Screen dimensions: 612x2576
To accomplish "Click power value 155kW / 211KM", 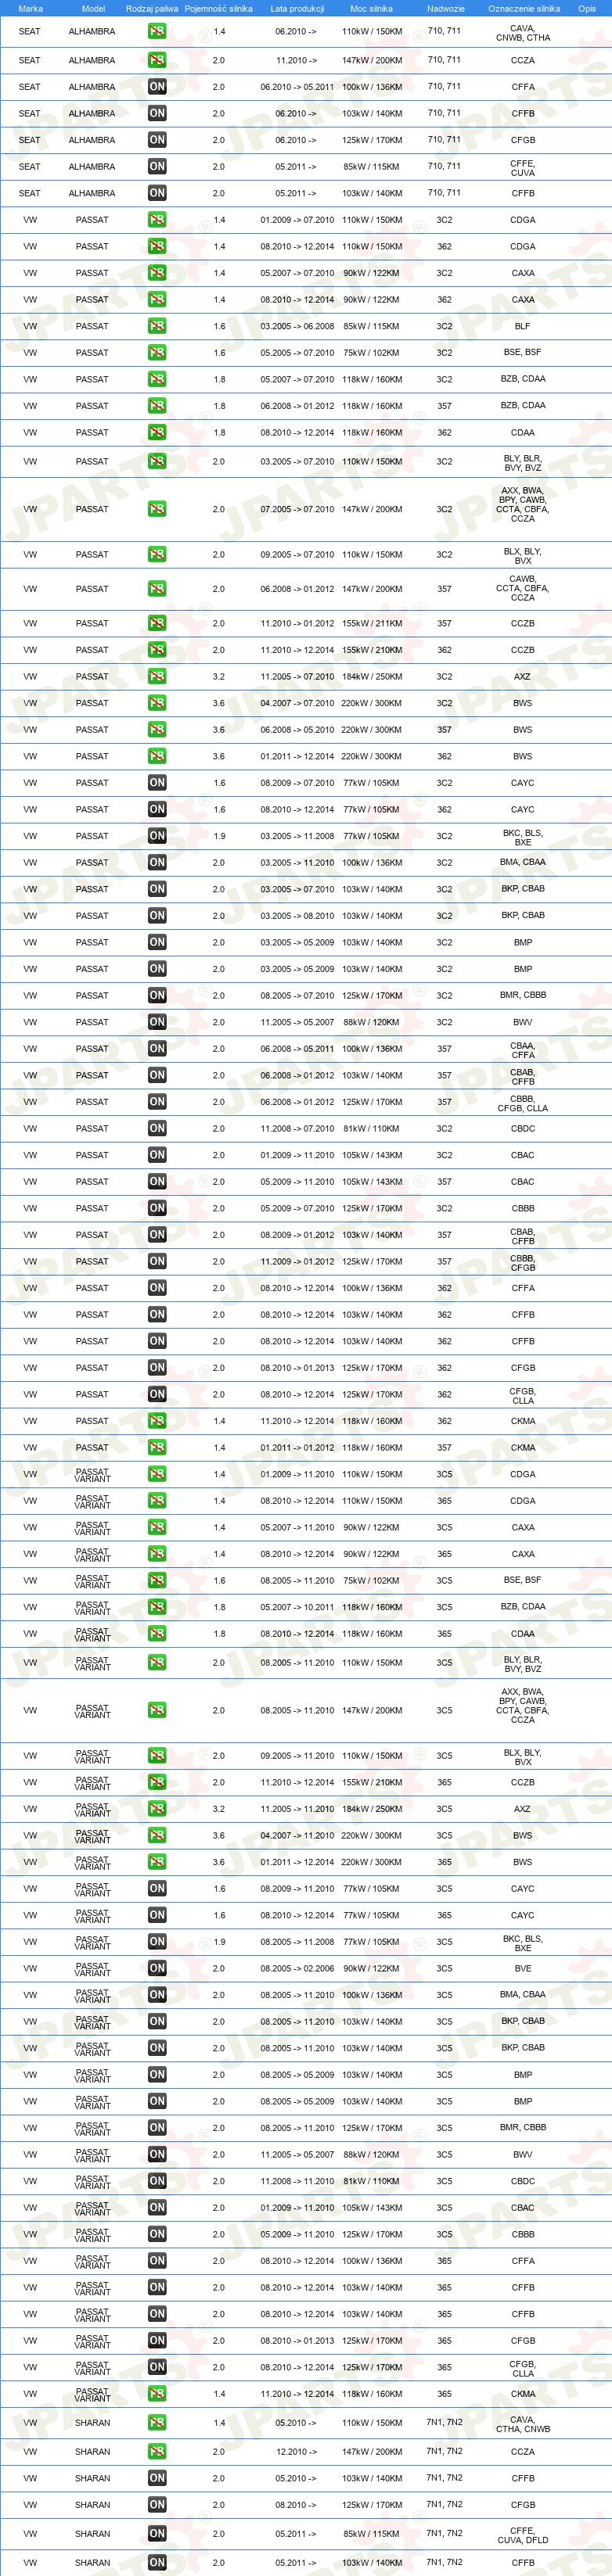I will click(372, 624).
